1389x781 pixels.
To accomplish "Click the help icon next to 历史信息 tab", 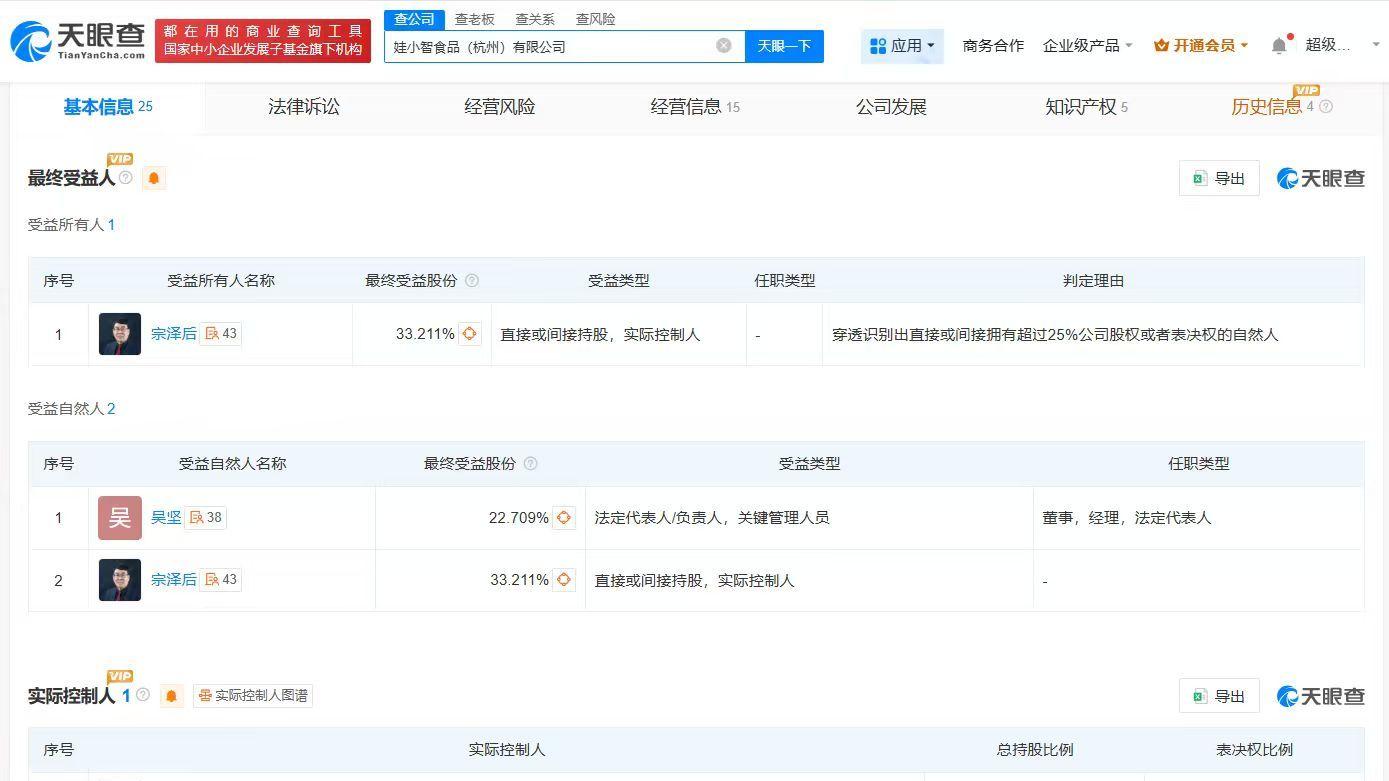I will (x=1326, y=107).
